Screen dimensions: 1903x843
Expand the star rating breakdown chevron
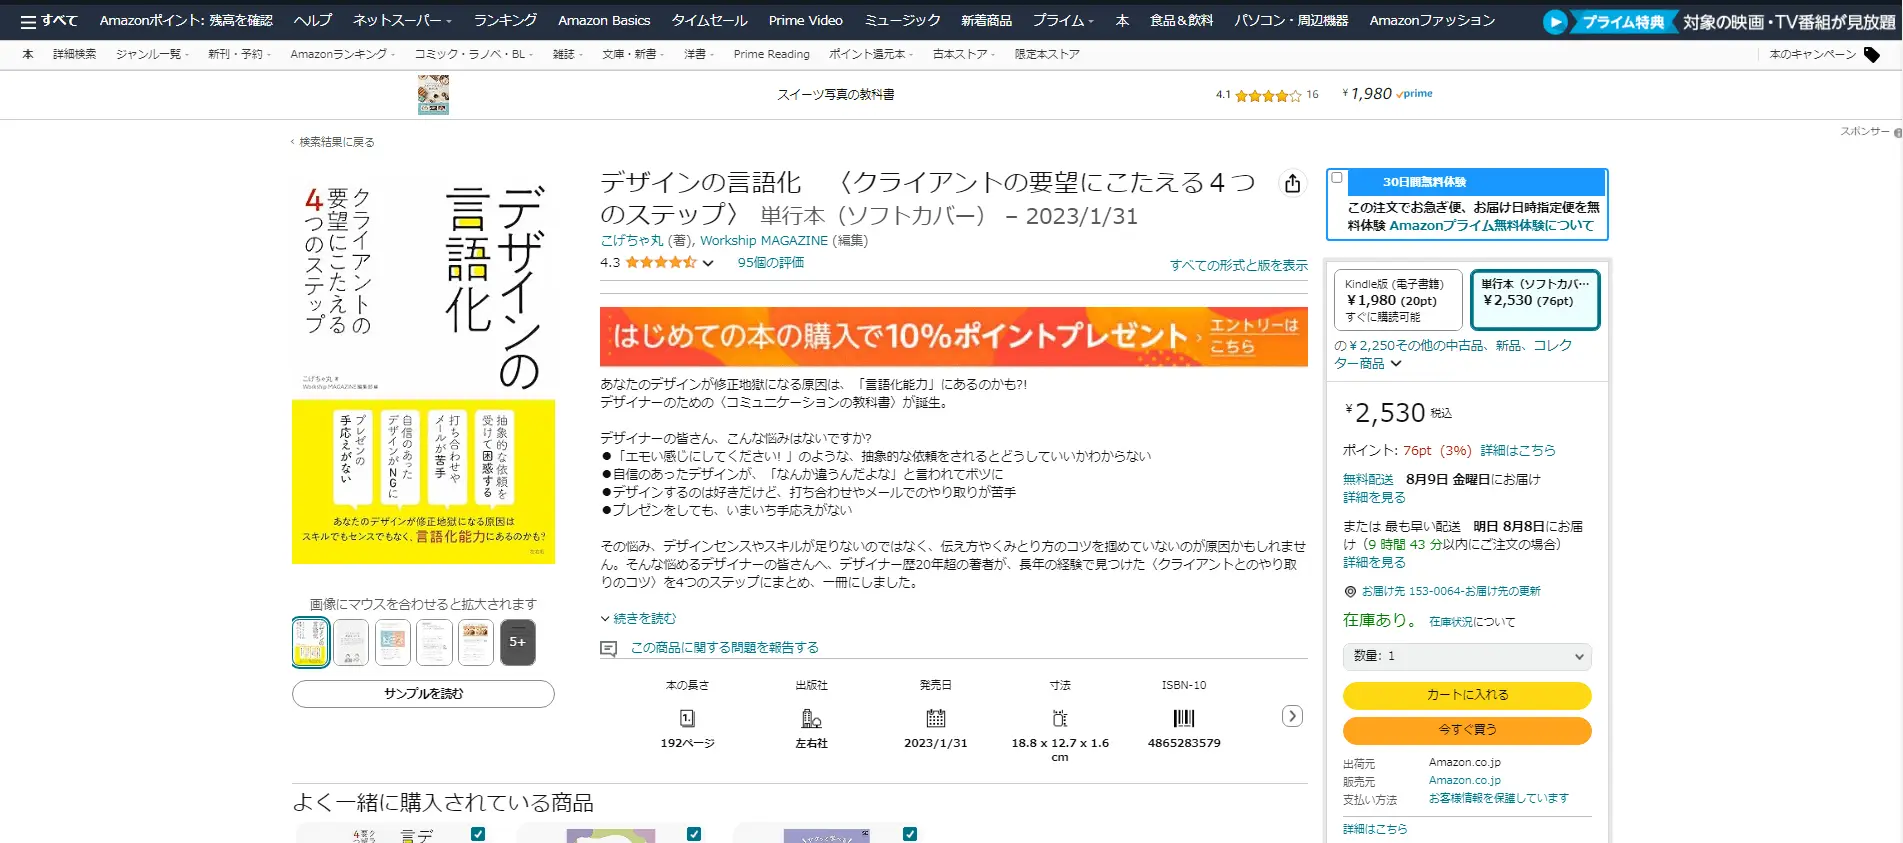point(708,264)
